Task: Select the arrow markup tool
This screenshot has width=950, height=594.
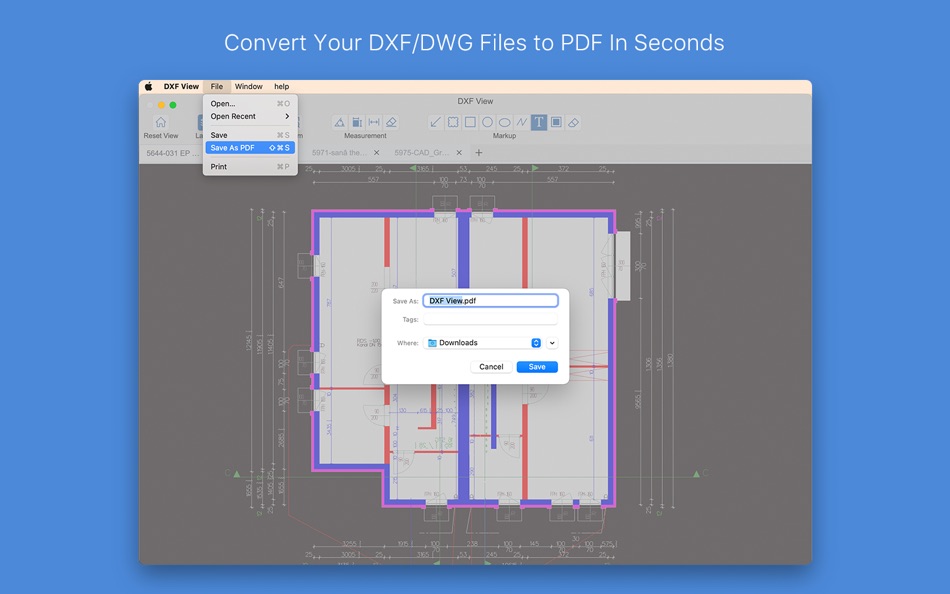Action: click(435, 122)
